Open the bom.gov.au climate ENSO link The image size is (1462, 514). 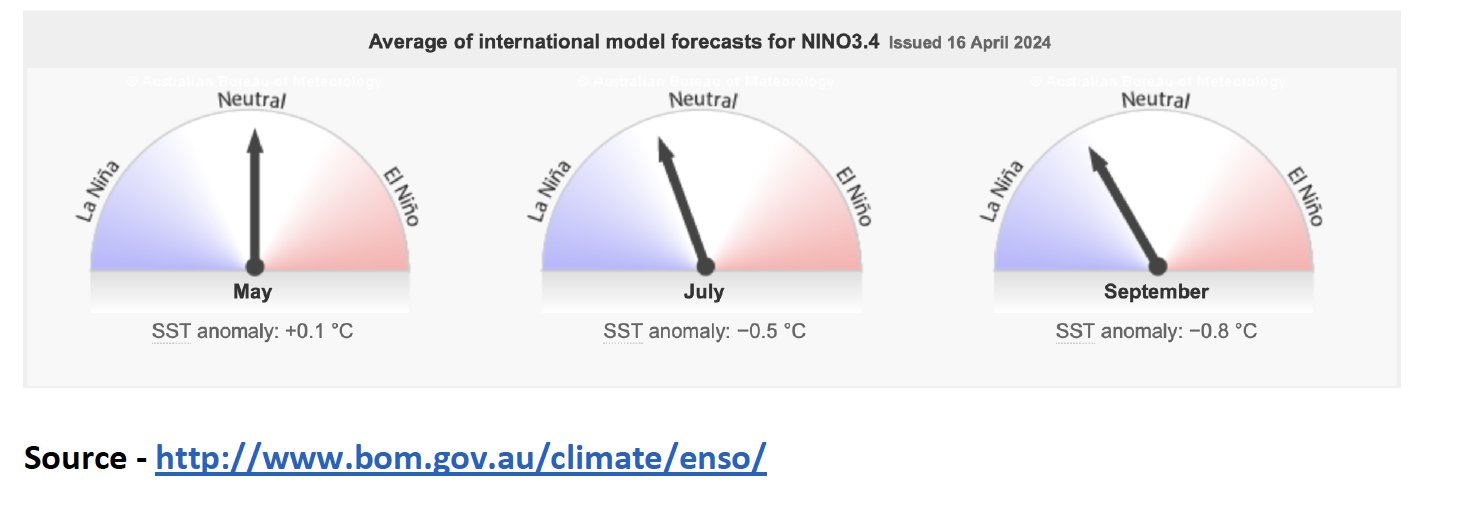click(461, 457)
